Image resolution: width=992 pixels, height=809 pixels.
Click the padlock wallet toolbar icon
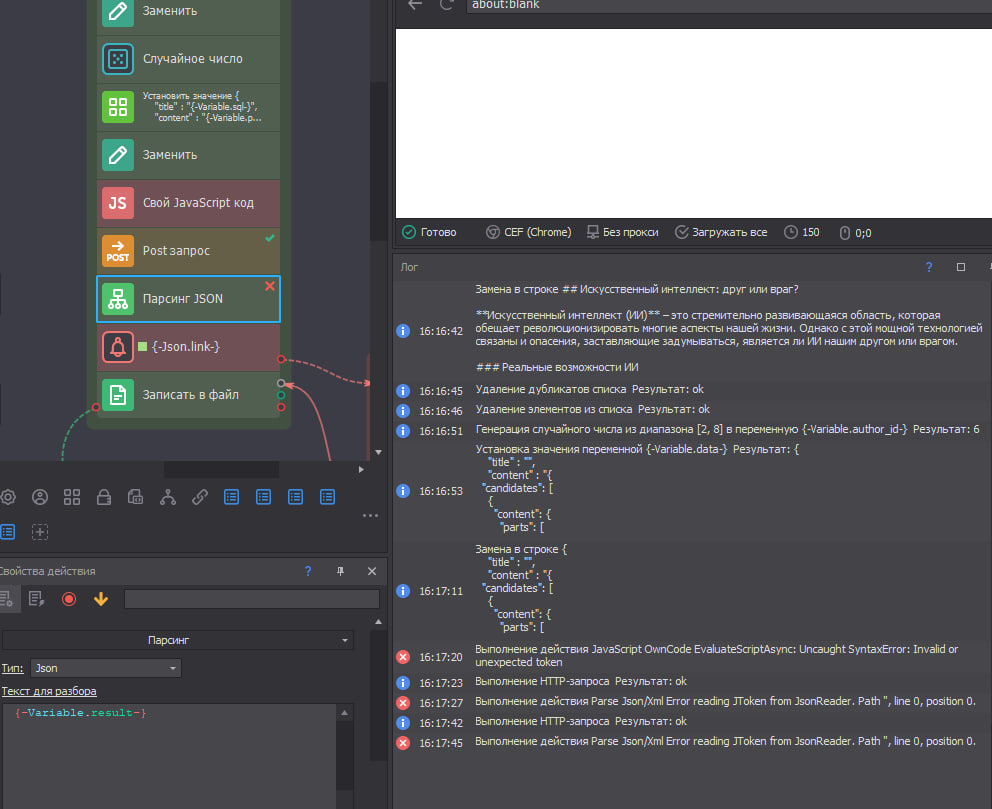click(104, 497)
